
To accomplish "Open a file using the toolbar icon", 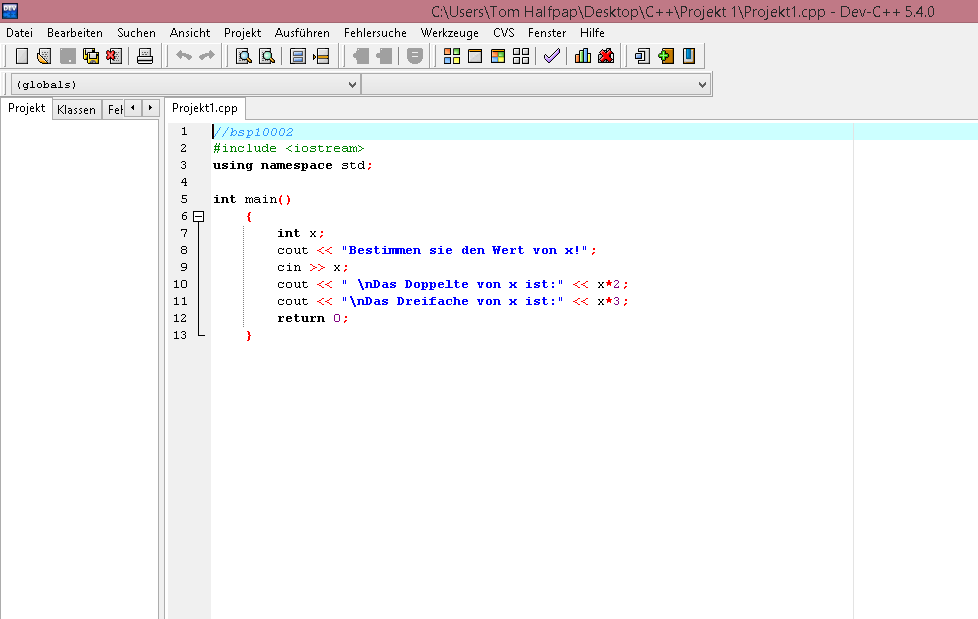I will pos(44,56).
